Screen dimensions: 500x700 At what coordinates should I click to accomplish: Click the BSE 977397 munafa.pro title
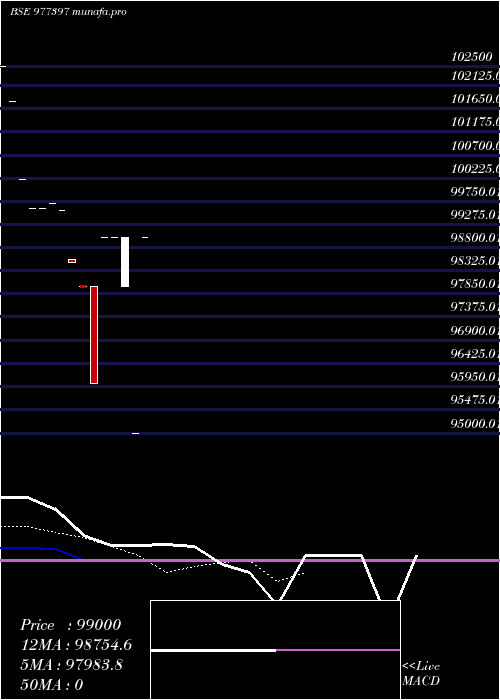pyautogui.click(x=68, y=12)
